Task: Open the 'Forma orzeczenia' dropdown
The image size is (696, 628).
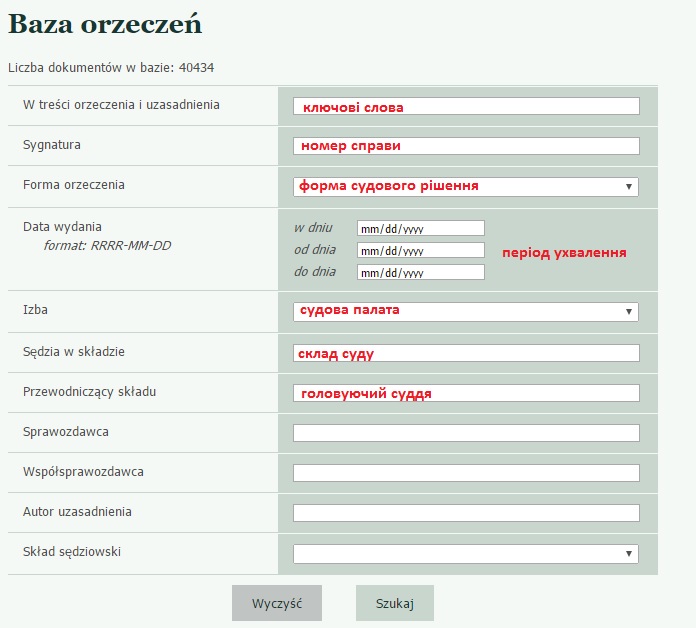Action: (x=466, y=186)
